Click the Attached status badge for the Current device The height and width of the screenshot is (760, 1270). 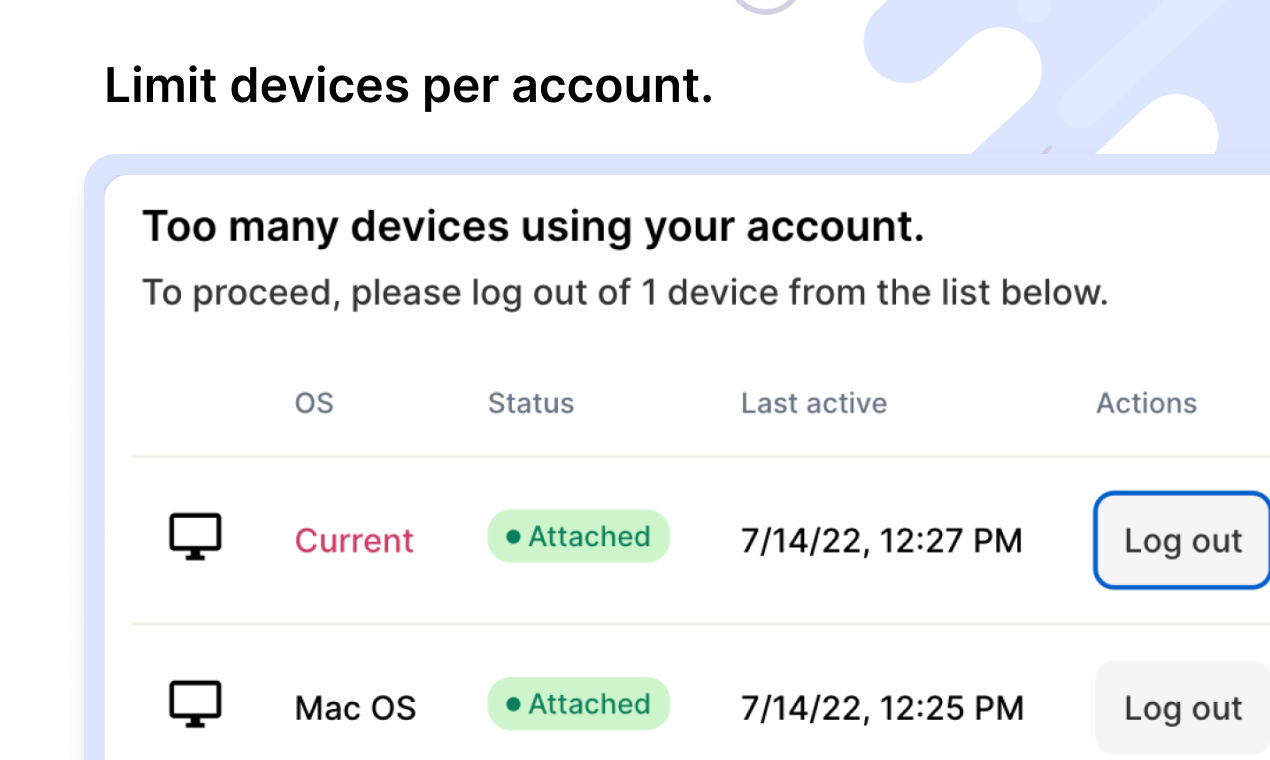pyautogui.click(x=578, y=537)
